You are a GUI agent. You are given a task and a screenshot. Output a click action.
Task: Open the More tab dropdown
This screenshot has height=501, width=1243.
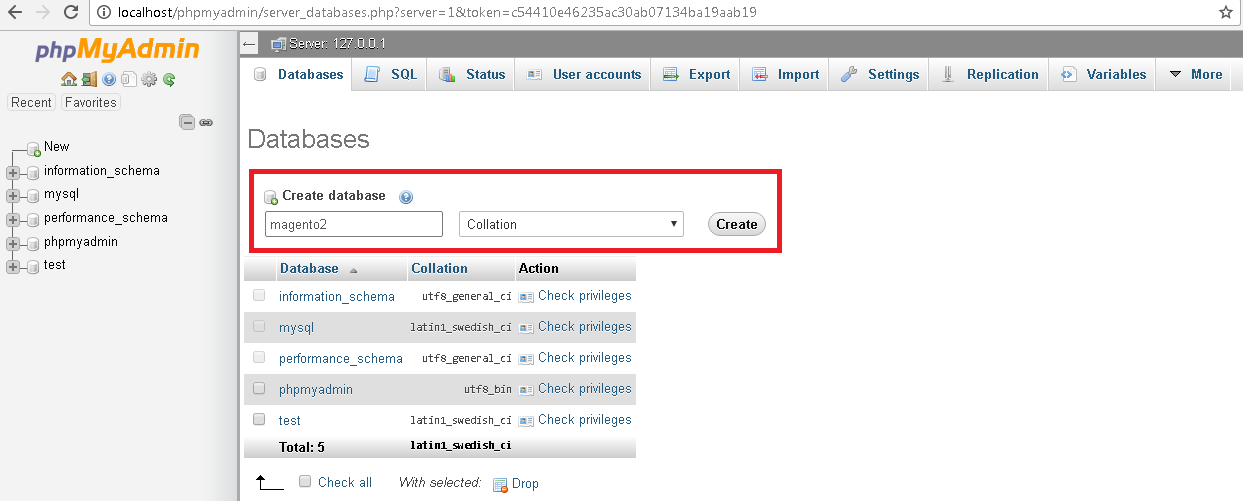1195,75
